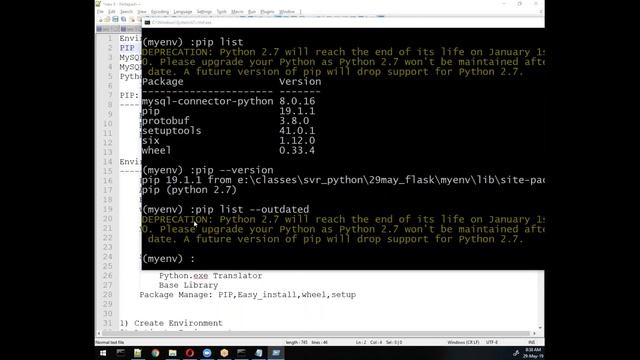
Task: Click the Open file toolbar icon
Action: click(x=107, y=20)
